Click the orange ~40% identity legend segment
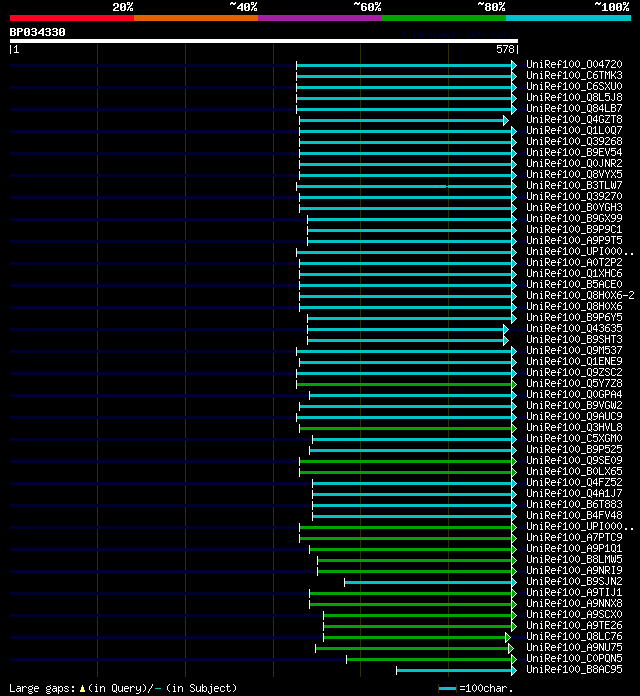The height and width of the screenshot is (696, 640). pyautogui.click(x=196, y=18)
